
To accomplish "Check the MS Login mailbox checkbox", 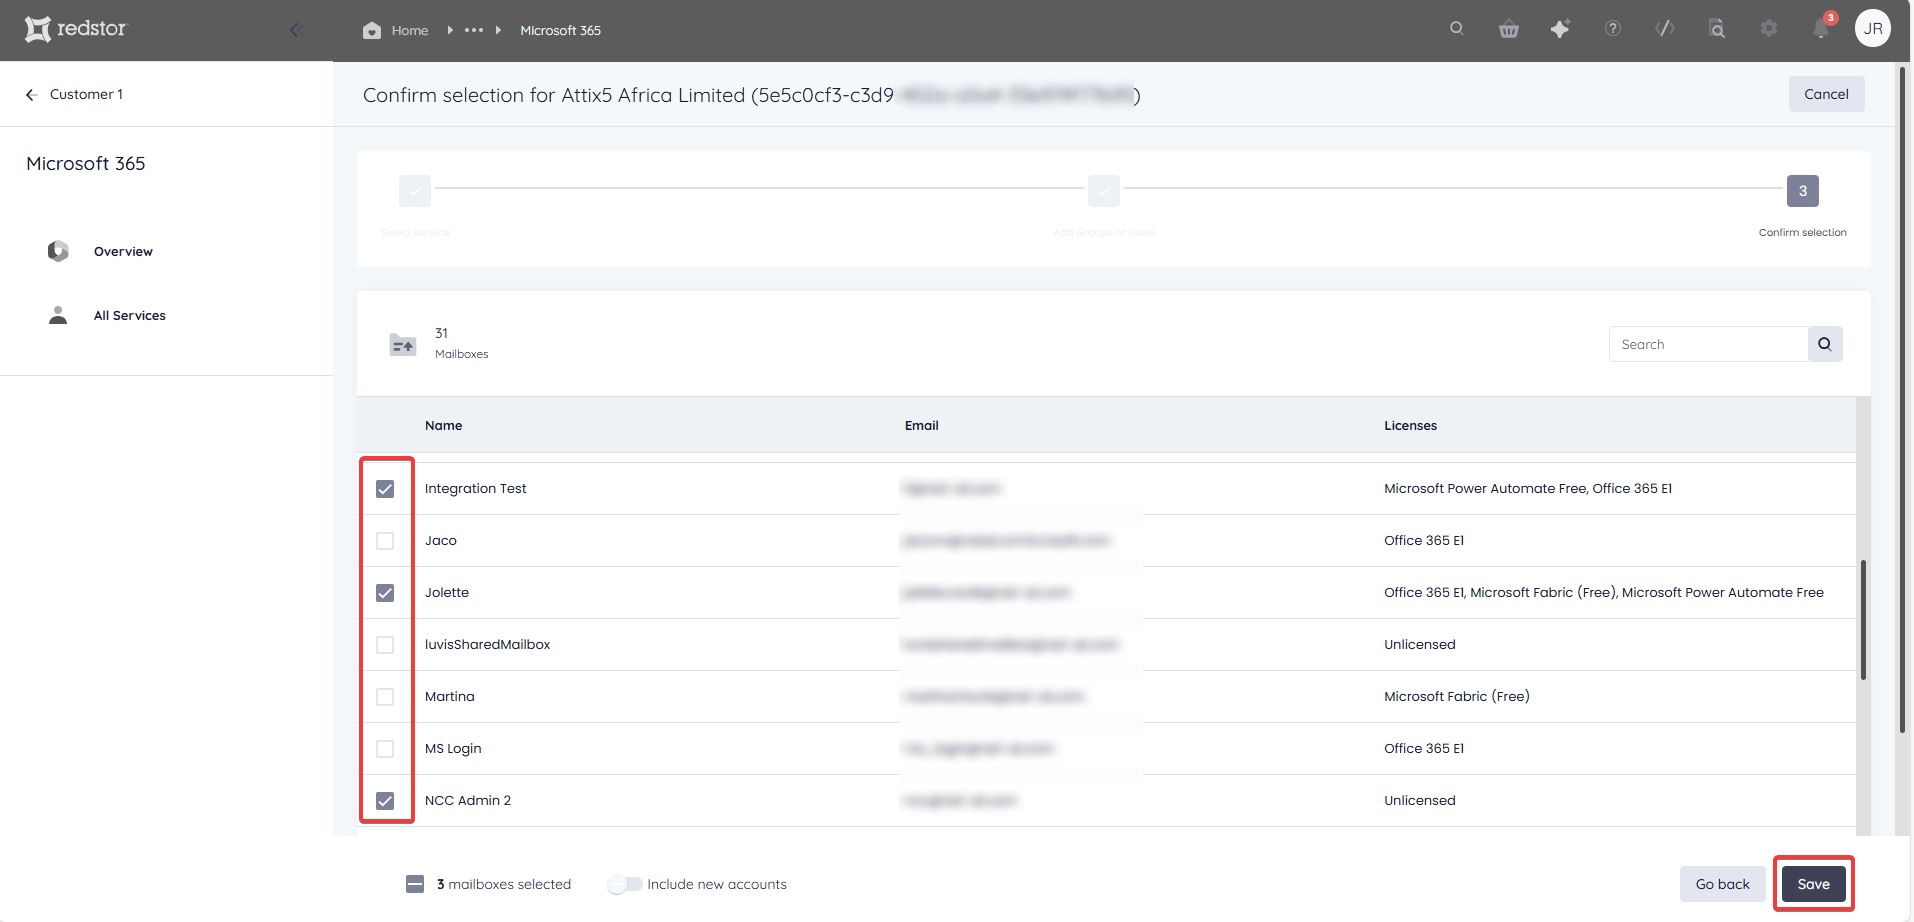I will [385, 749].
